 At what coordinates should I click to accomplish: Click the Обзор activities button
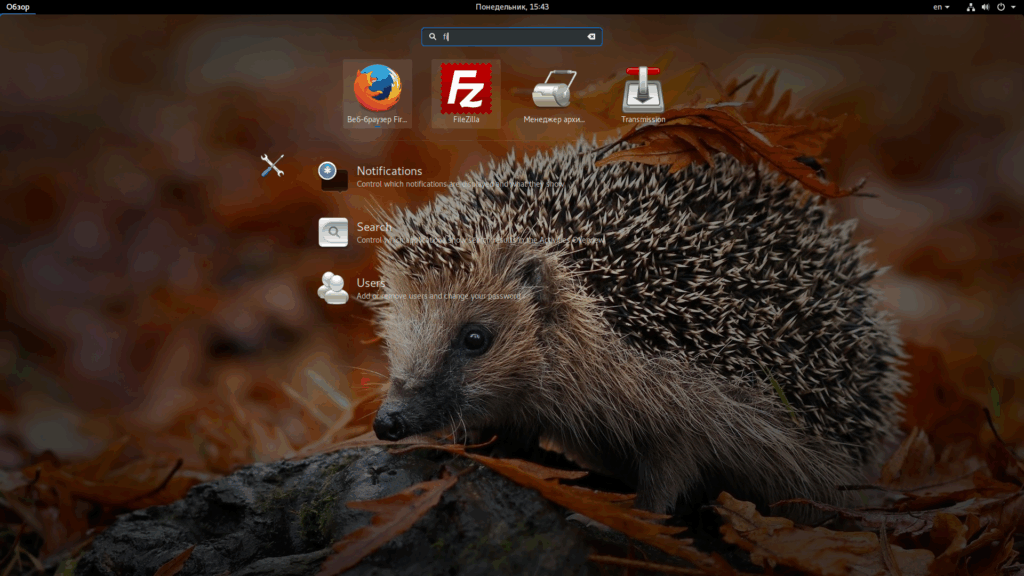tap(18, 7)
